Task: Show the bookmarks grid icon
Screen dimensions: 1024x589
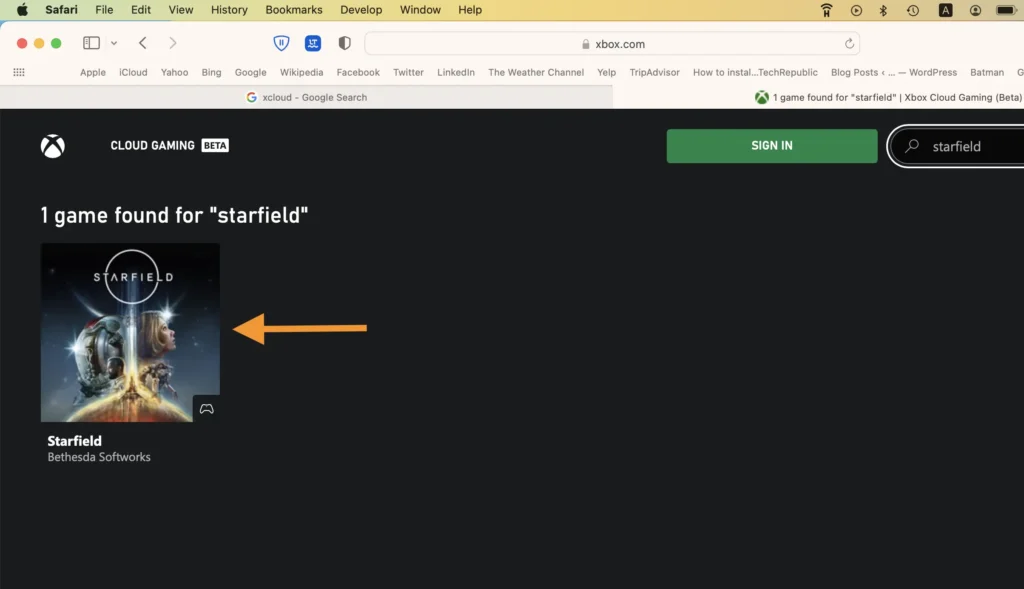Action: 19,72
